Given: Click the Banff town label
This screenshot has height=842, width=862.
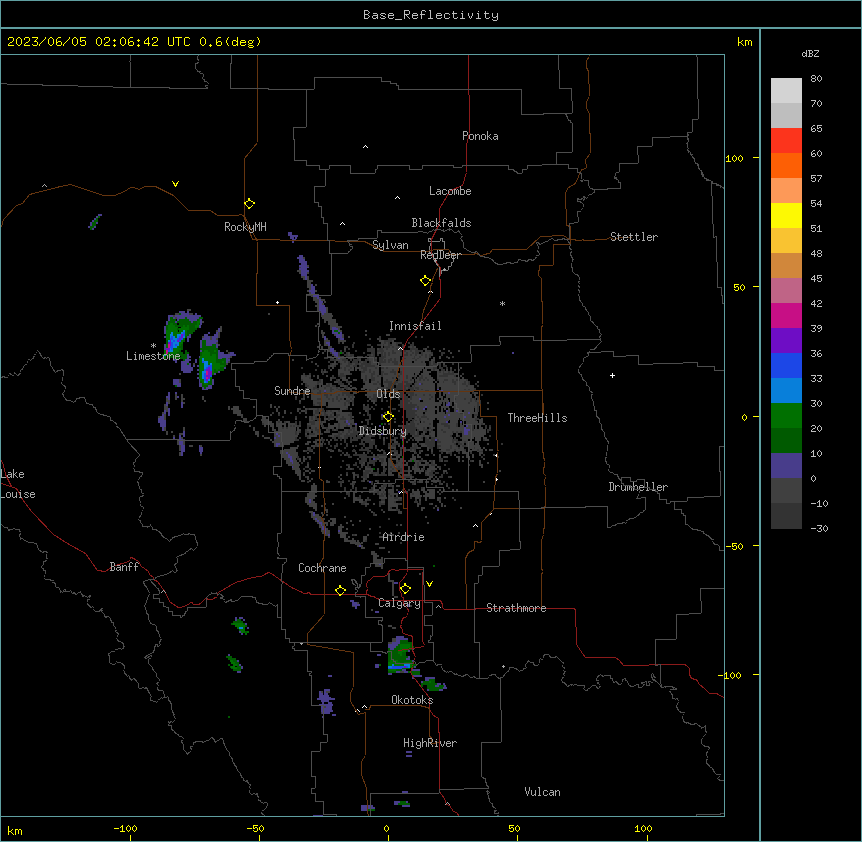Looking at the screenshot, I should coord(124,567).
